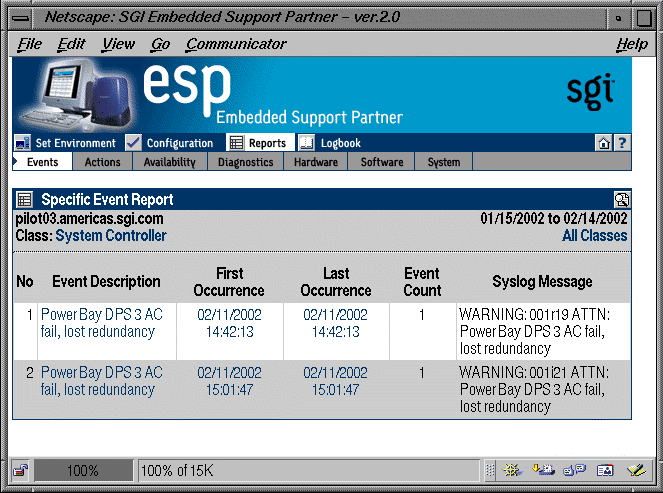Click syslog message WARNING: 001i21 ATTN
Viewport: 663px width, 493px height.
pos(534,389)
